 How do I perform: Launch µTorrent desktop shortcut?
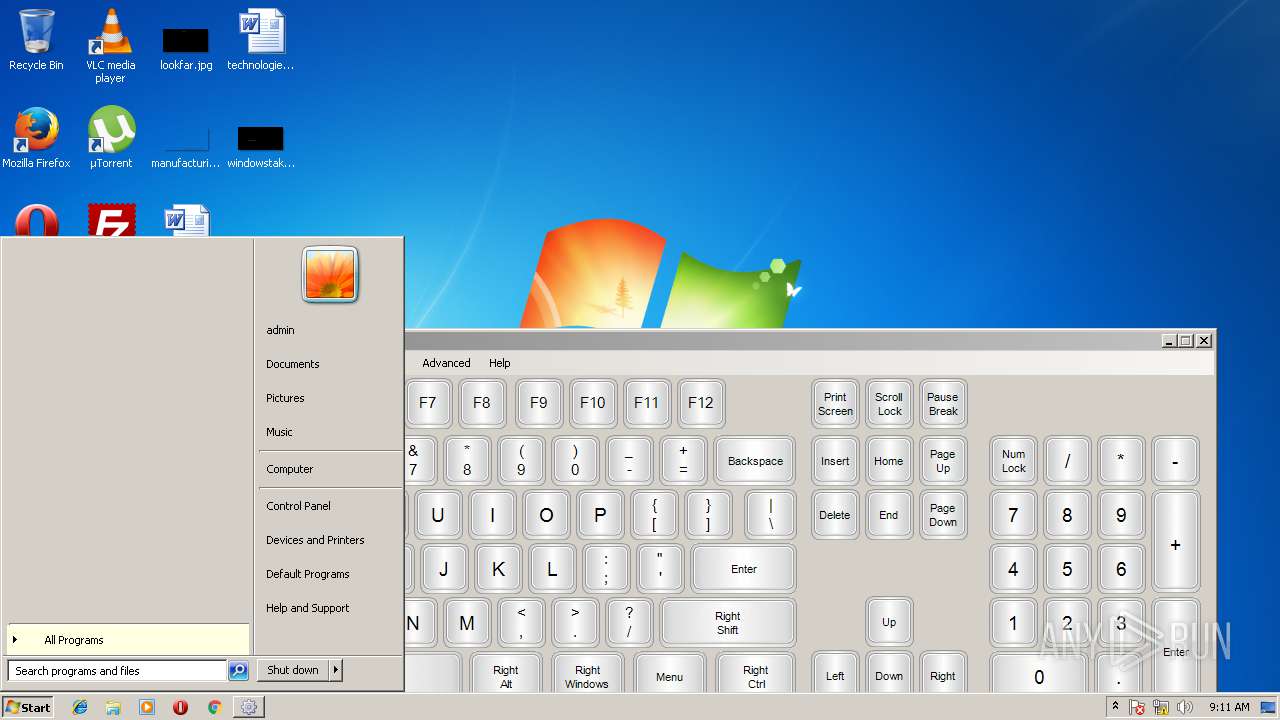tap(111, 138)
